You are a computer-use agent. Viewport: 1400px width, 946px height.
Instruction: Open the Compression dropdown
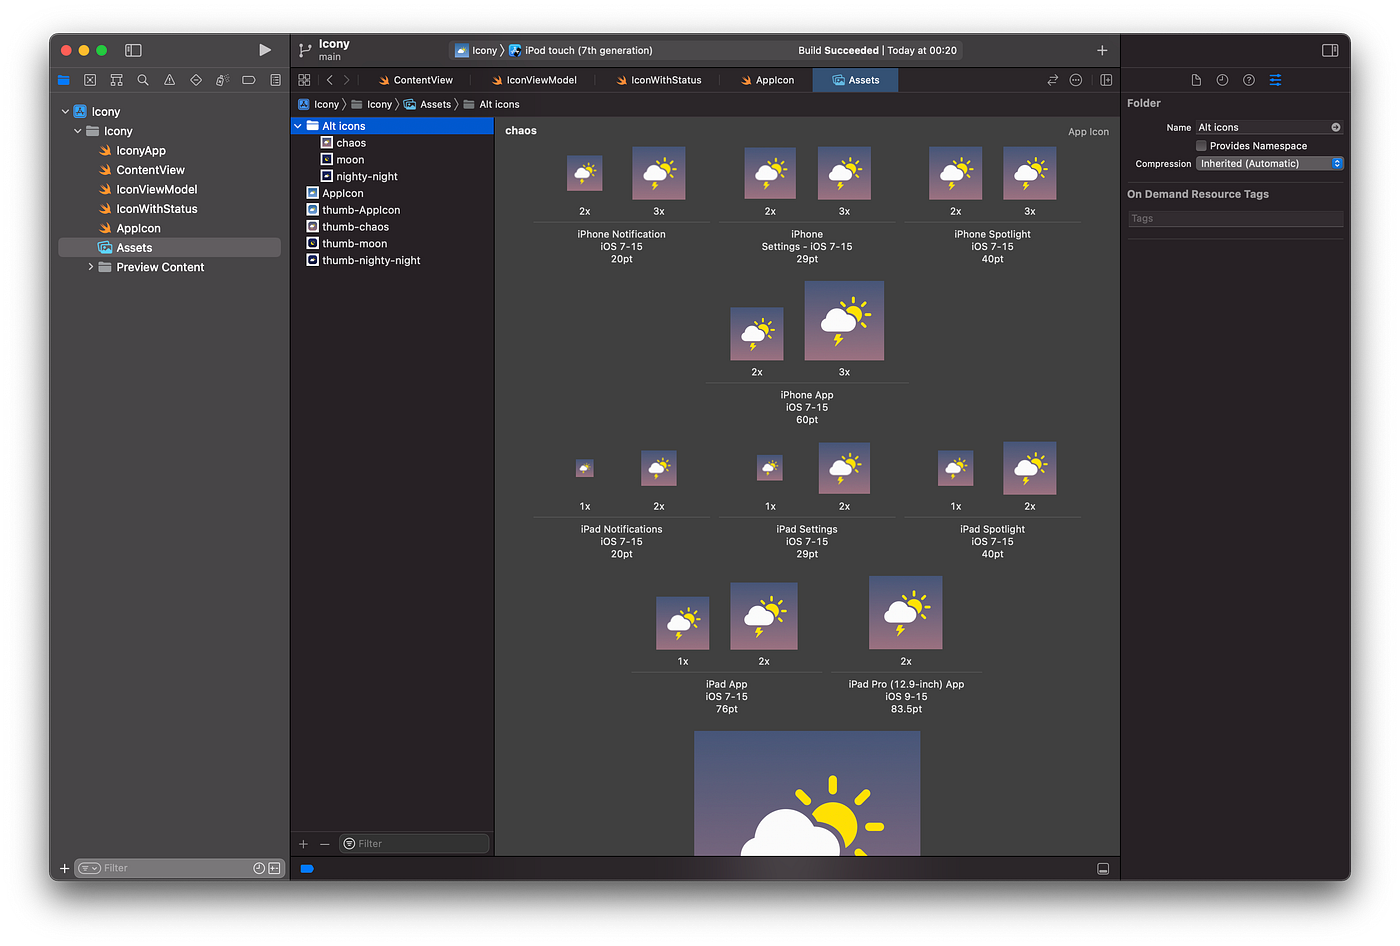point(1269,164)
